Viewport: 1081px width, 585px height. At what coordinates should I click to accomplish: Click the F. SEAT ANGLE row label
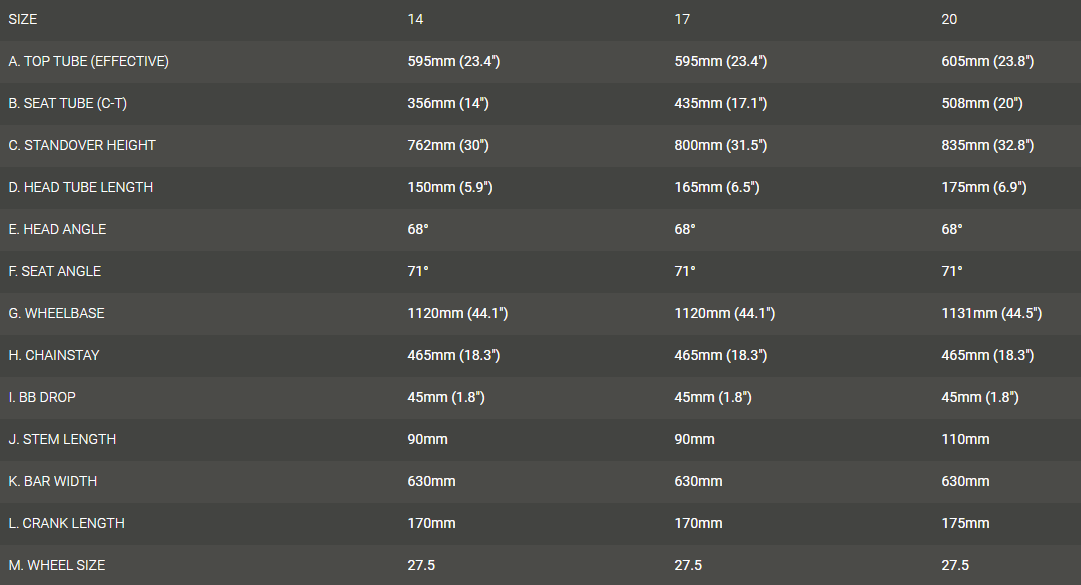pyautogui.click(x=55, y=272)
